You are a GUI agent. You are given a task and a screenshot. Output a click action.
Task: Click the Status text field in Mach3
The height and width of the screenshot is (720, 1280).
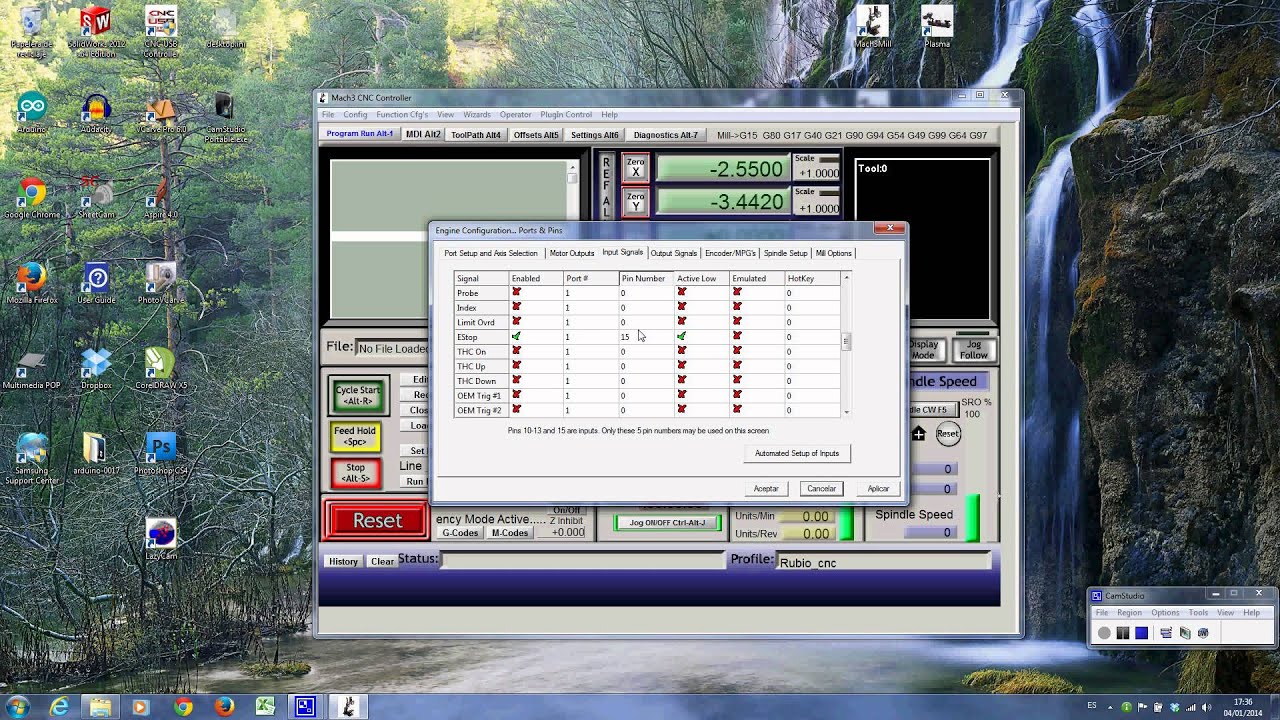pyautogui.click(x=583, y=560)
